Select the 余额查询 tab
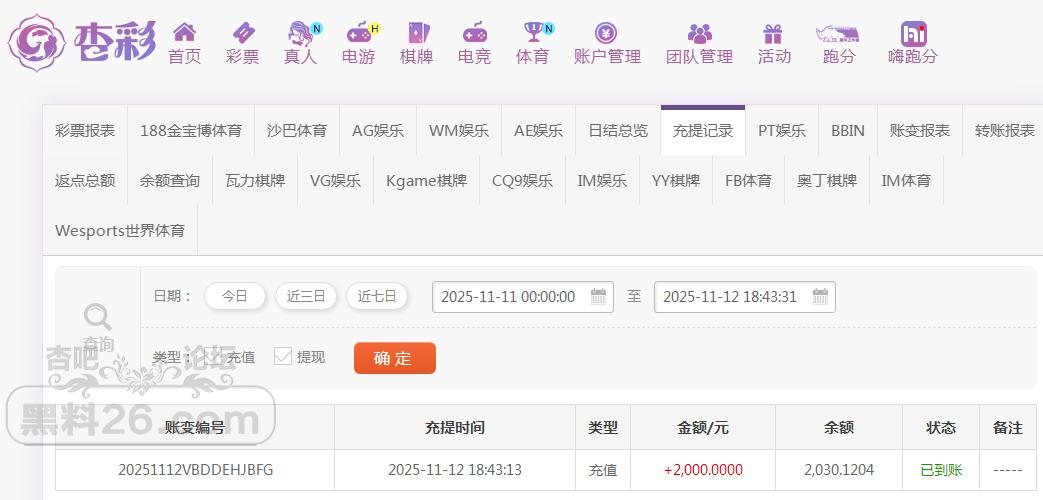 pyautogui.click(x=169, y=180)
